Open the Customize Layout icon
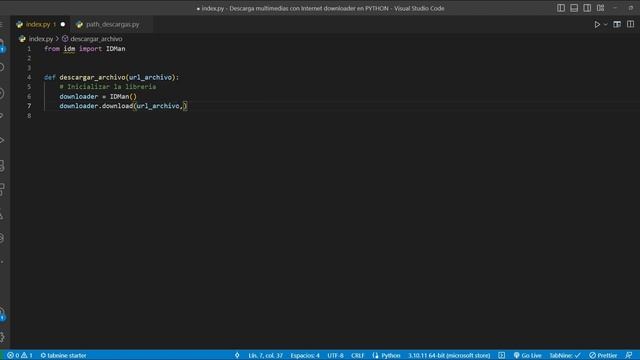This screenshot has width=640, height=360. point(600,8)
